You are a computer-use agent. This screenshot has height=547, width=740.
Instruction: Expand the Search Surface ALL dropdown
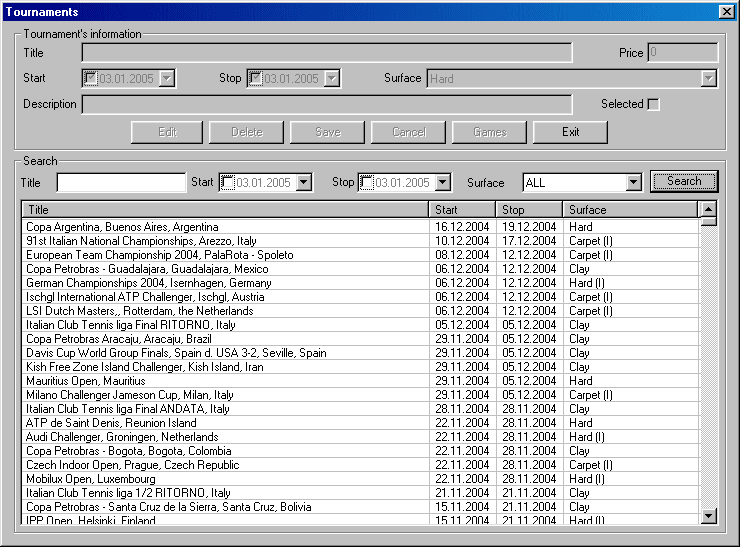[x=633, y=183]
